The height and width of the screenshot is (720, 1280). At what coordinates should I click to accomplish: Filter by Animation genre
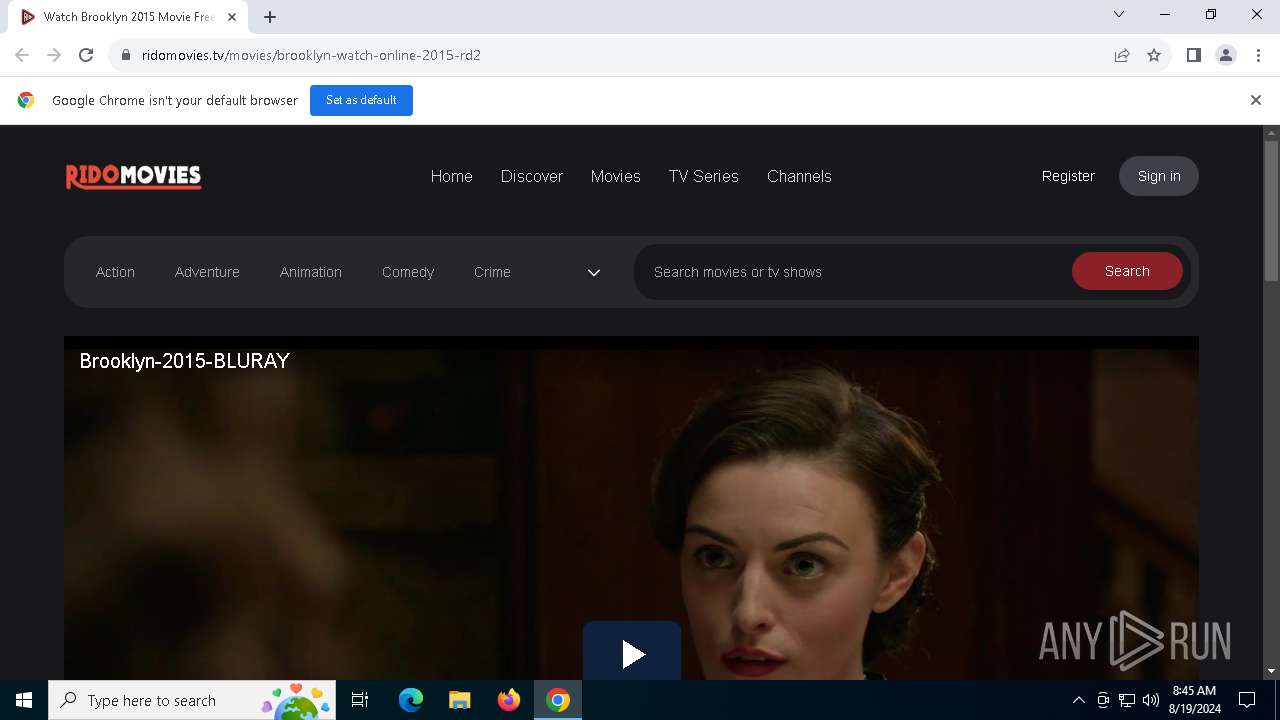(x=311, y=272)
